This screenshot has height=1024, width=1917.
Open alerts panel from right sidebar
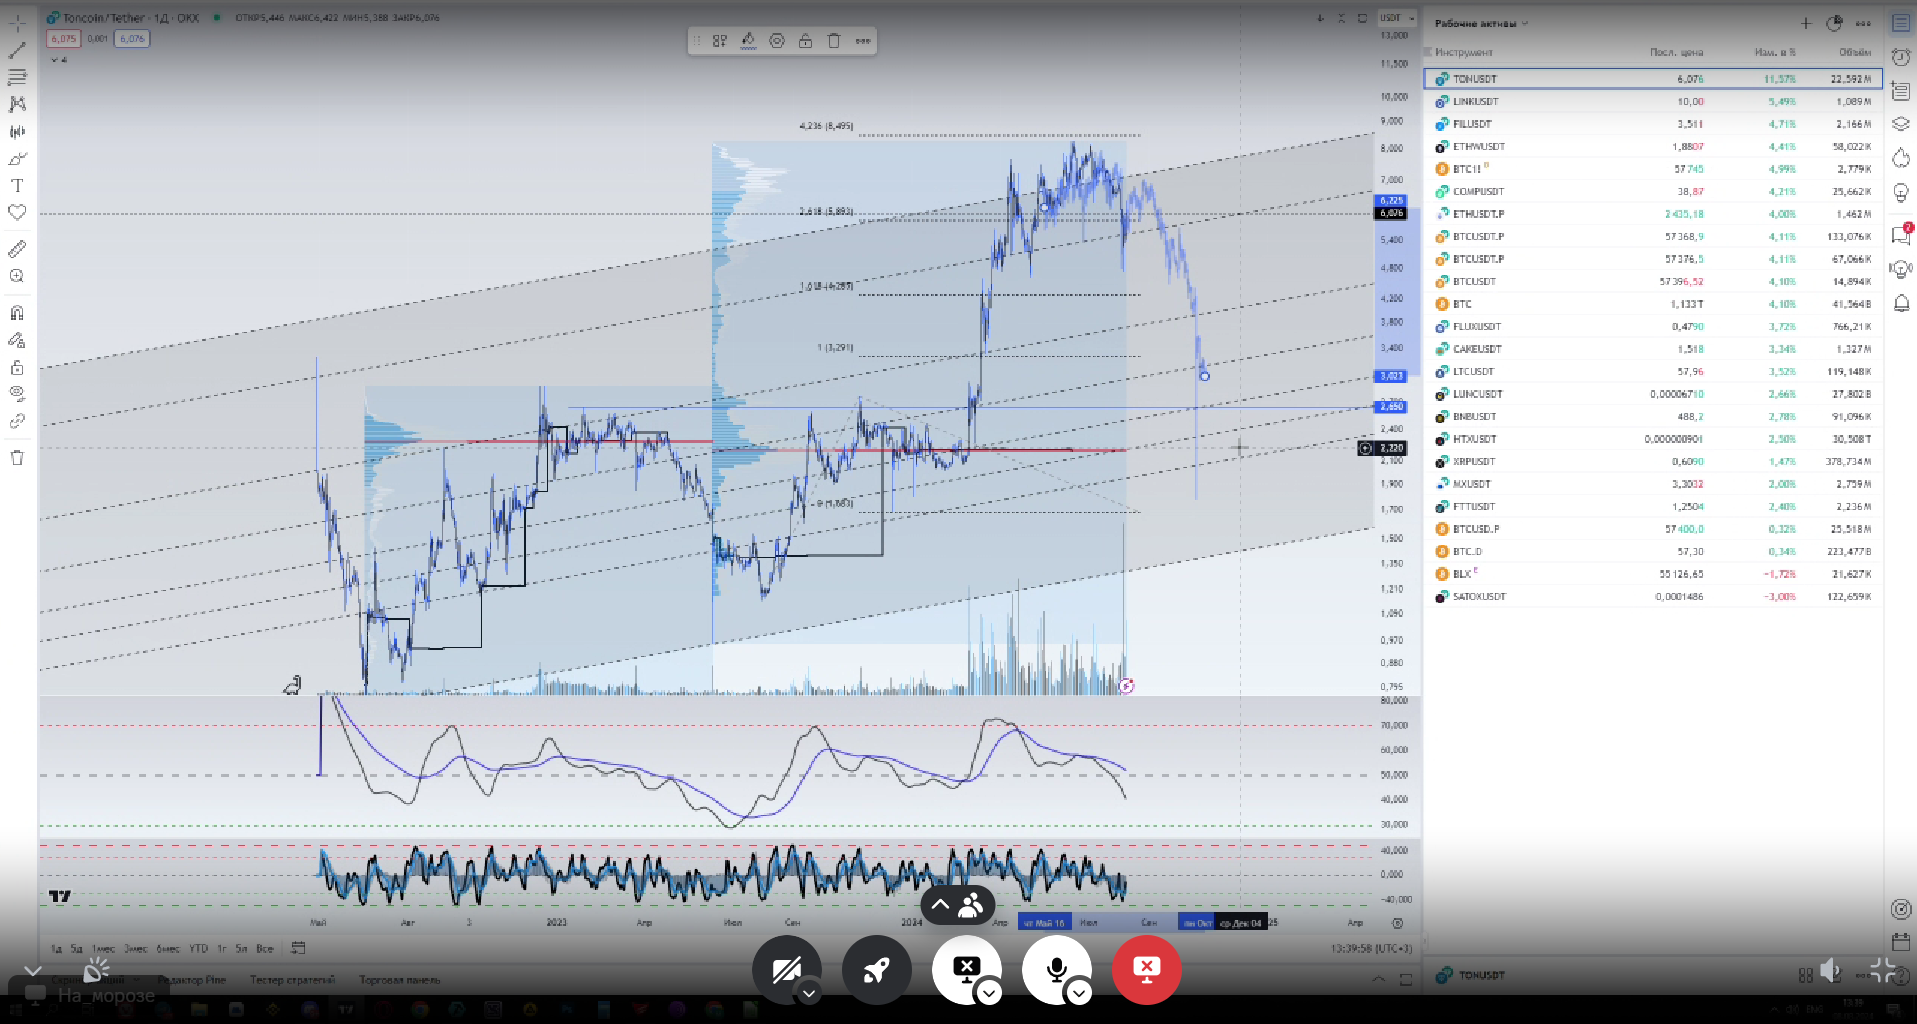pos(1901,57)
